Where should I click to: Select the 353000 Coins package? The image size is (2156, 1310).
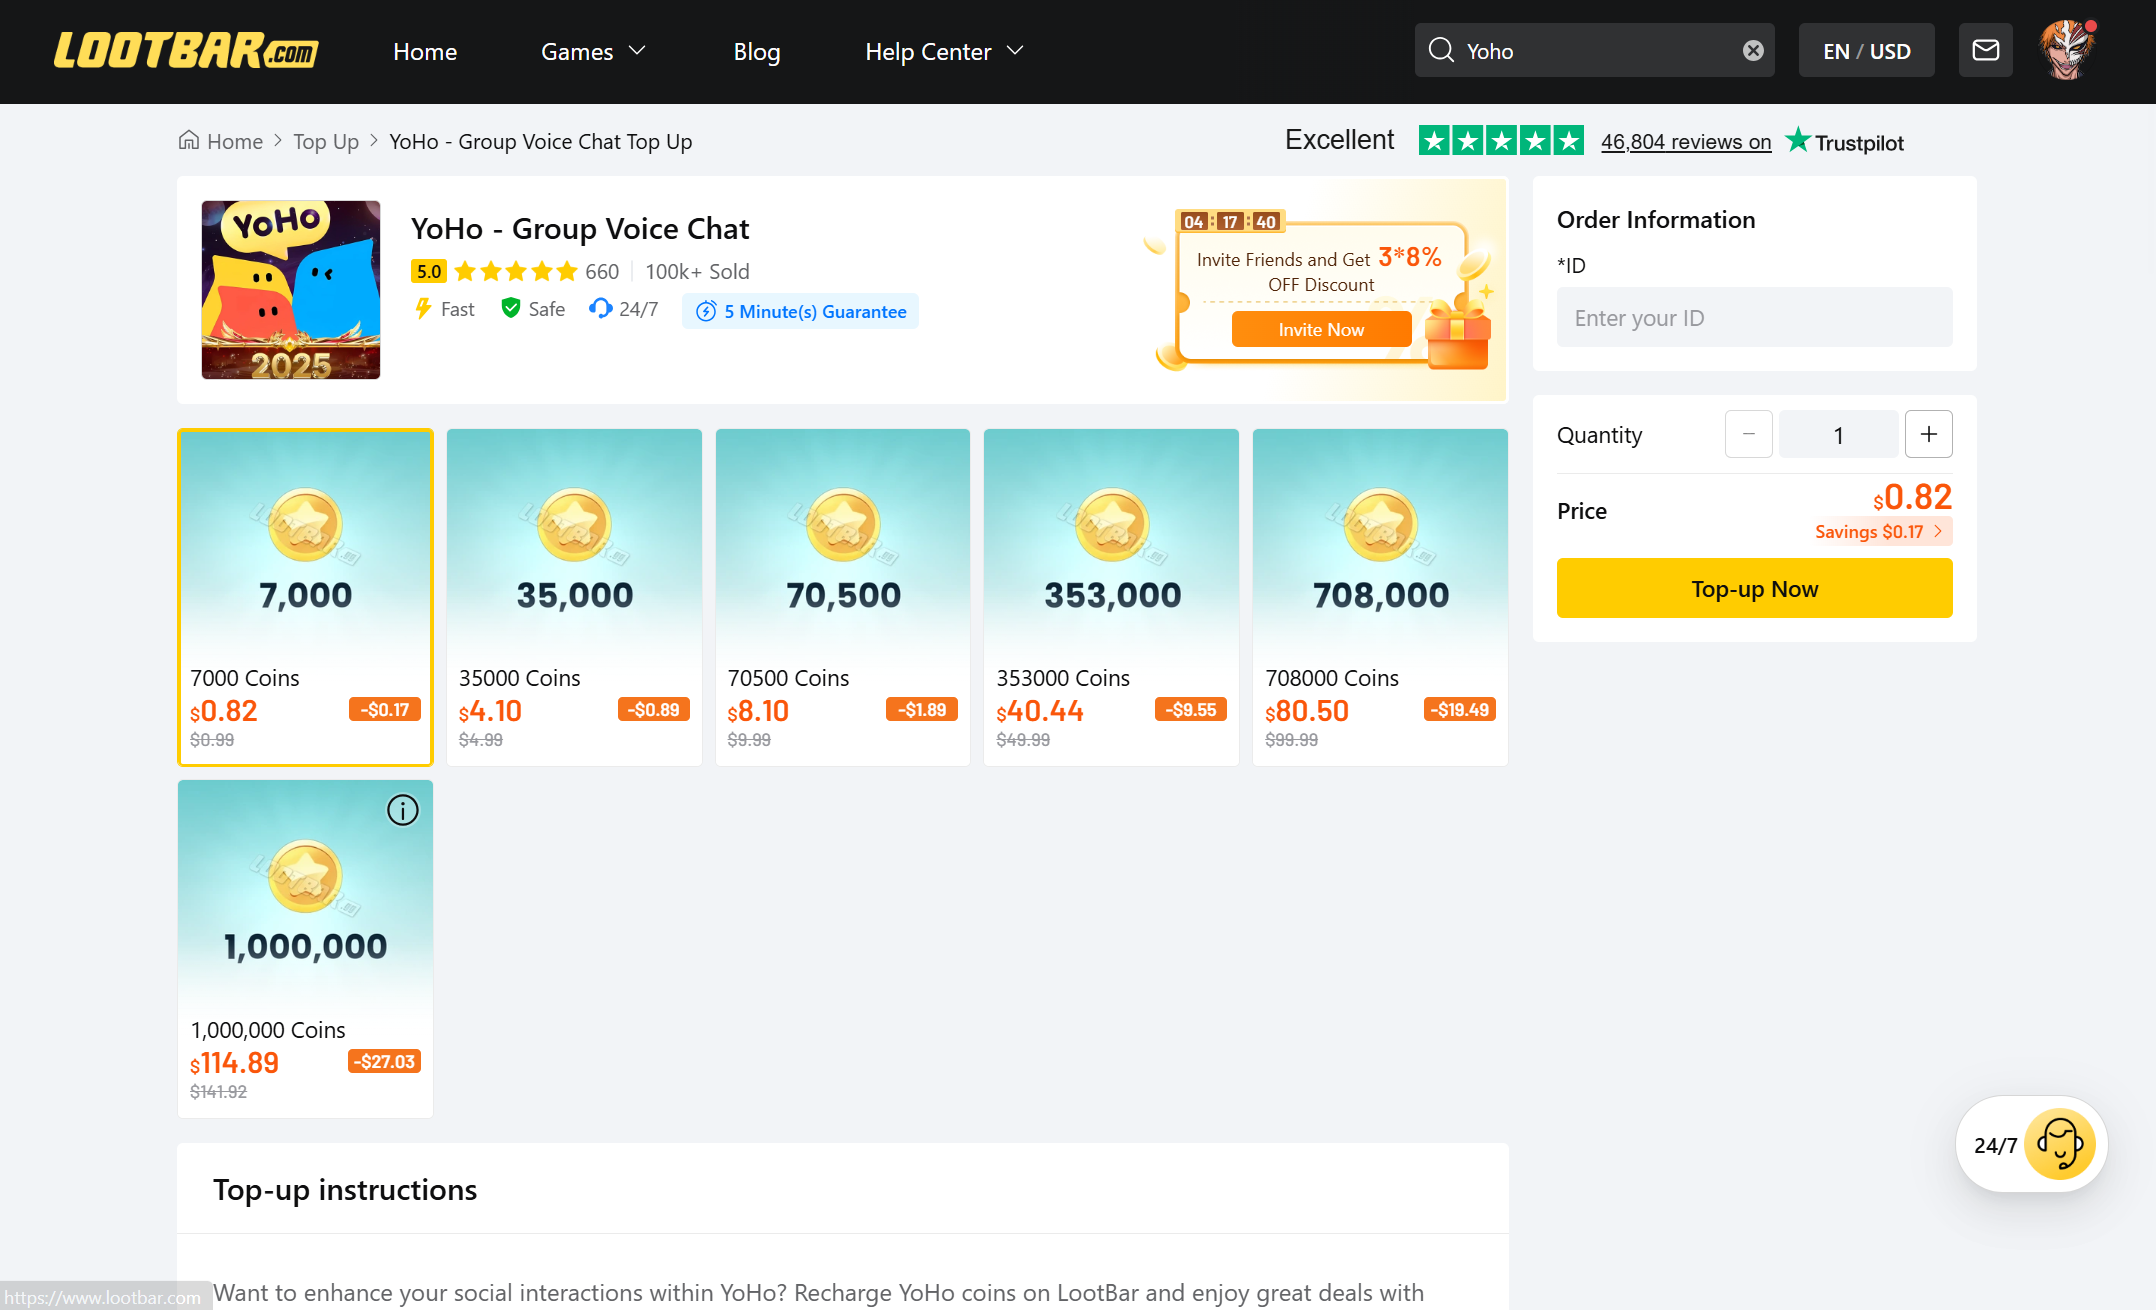pos(1111,597)
